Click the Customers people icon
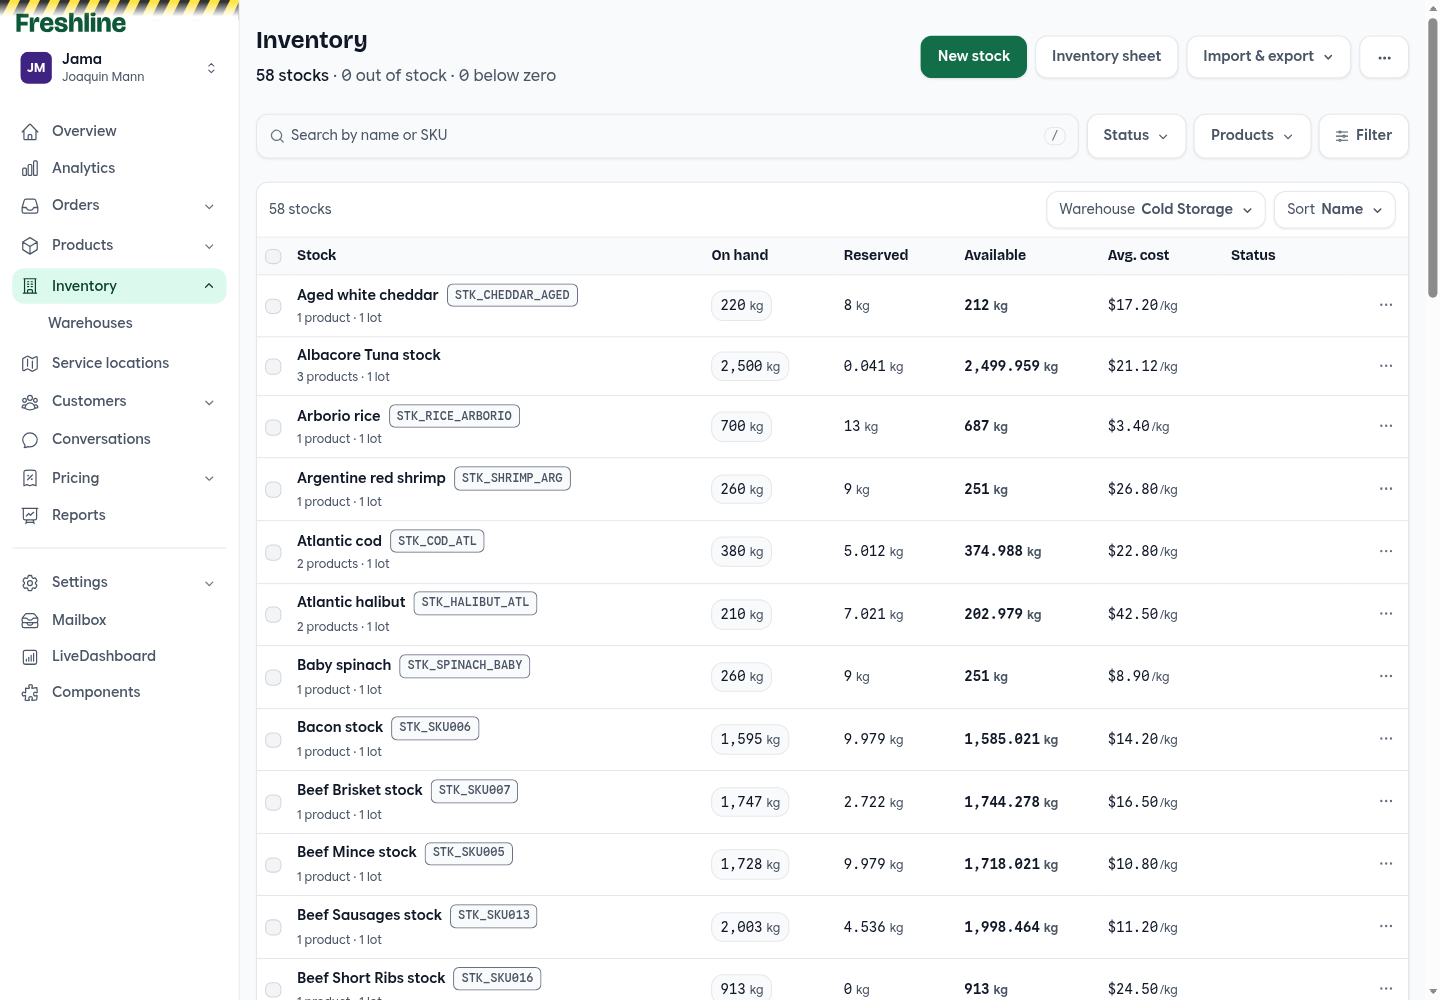 [x=30, y=401]
